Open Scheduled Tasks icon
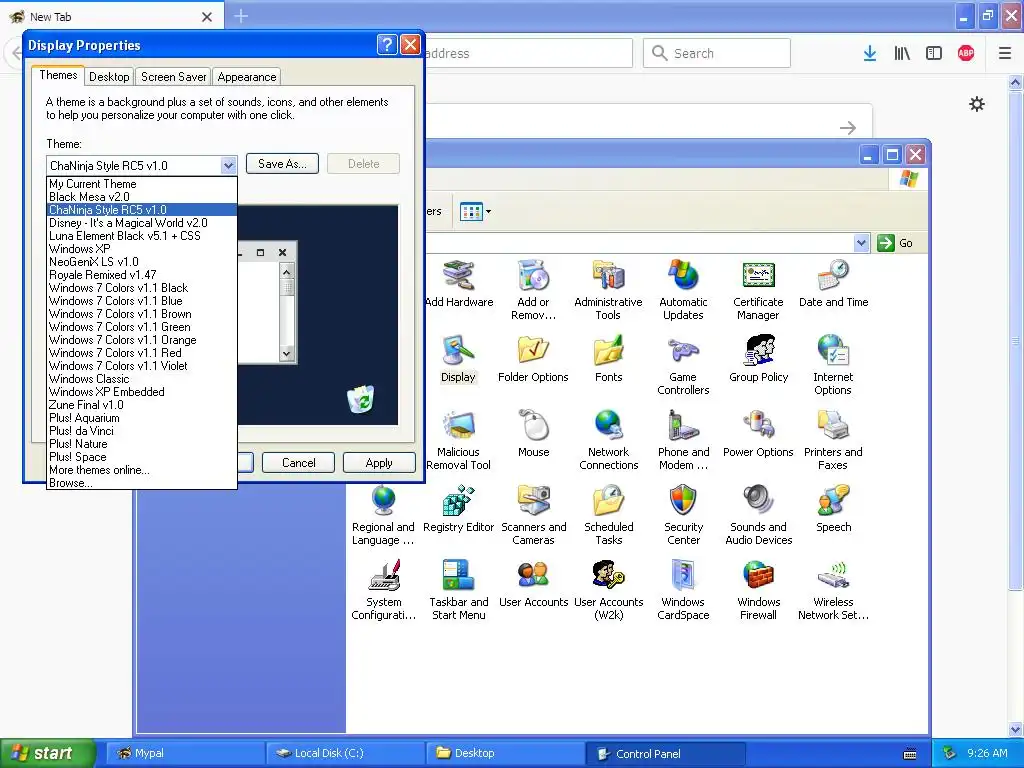This screenshot has height=768, width=1024. tap(608, 515)
